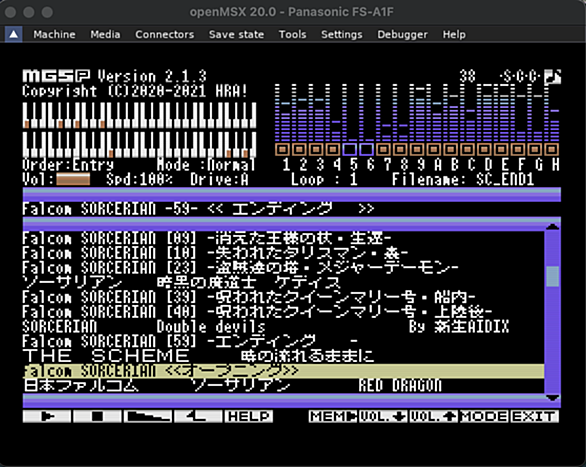Open the Settings menu
586x467 pixels.
(342, 34)
